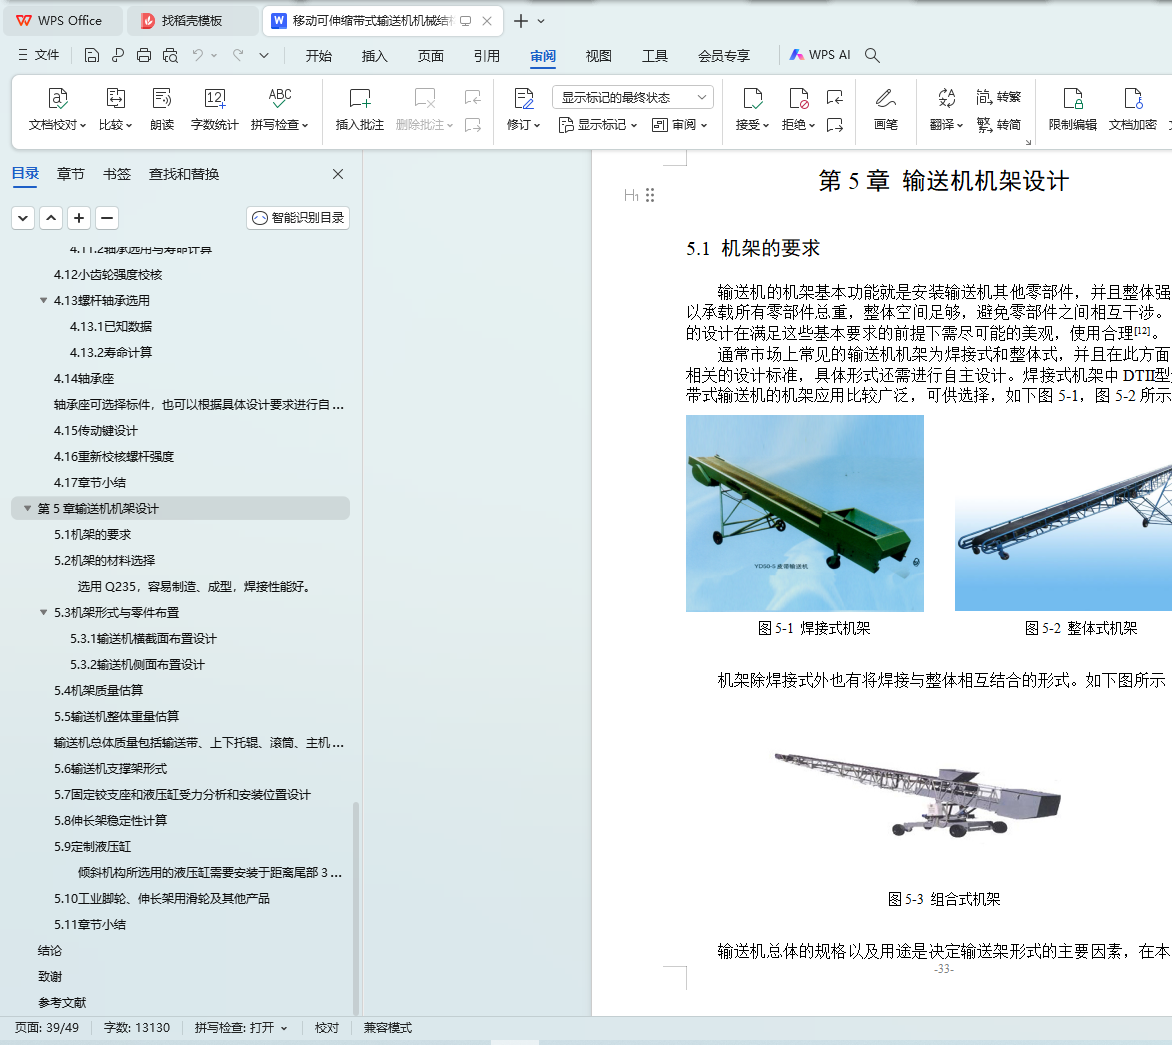This screenshot has height=1045, width=1172.
Task: Click the 接受 accept change icon
Action: click(752, 109)
